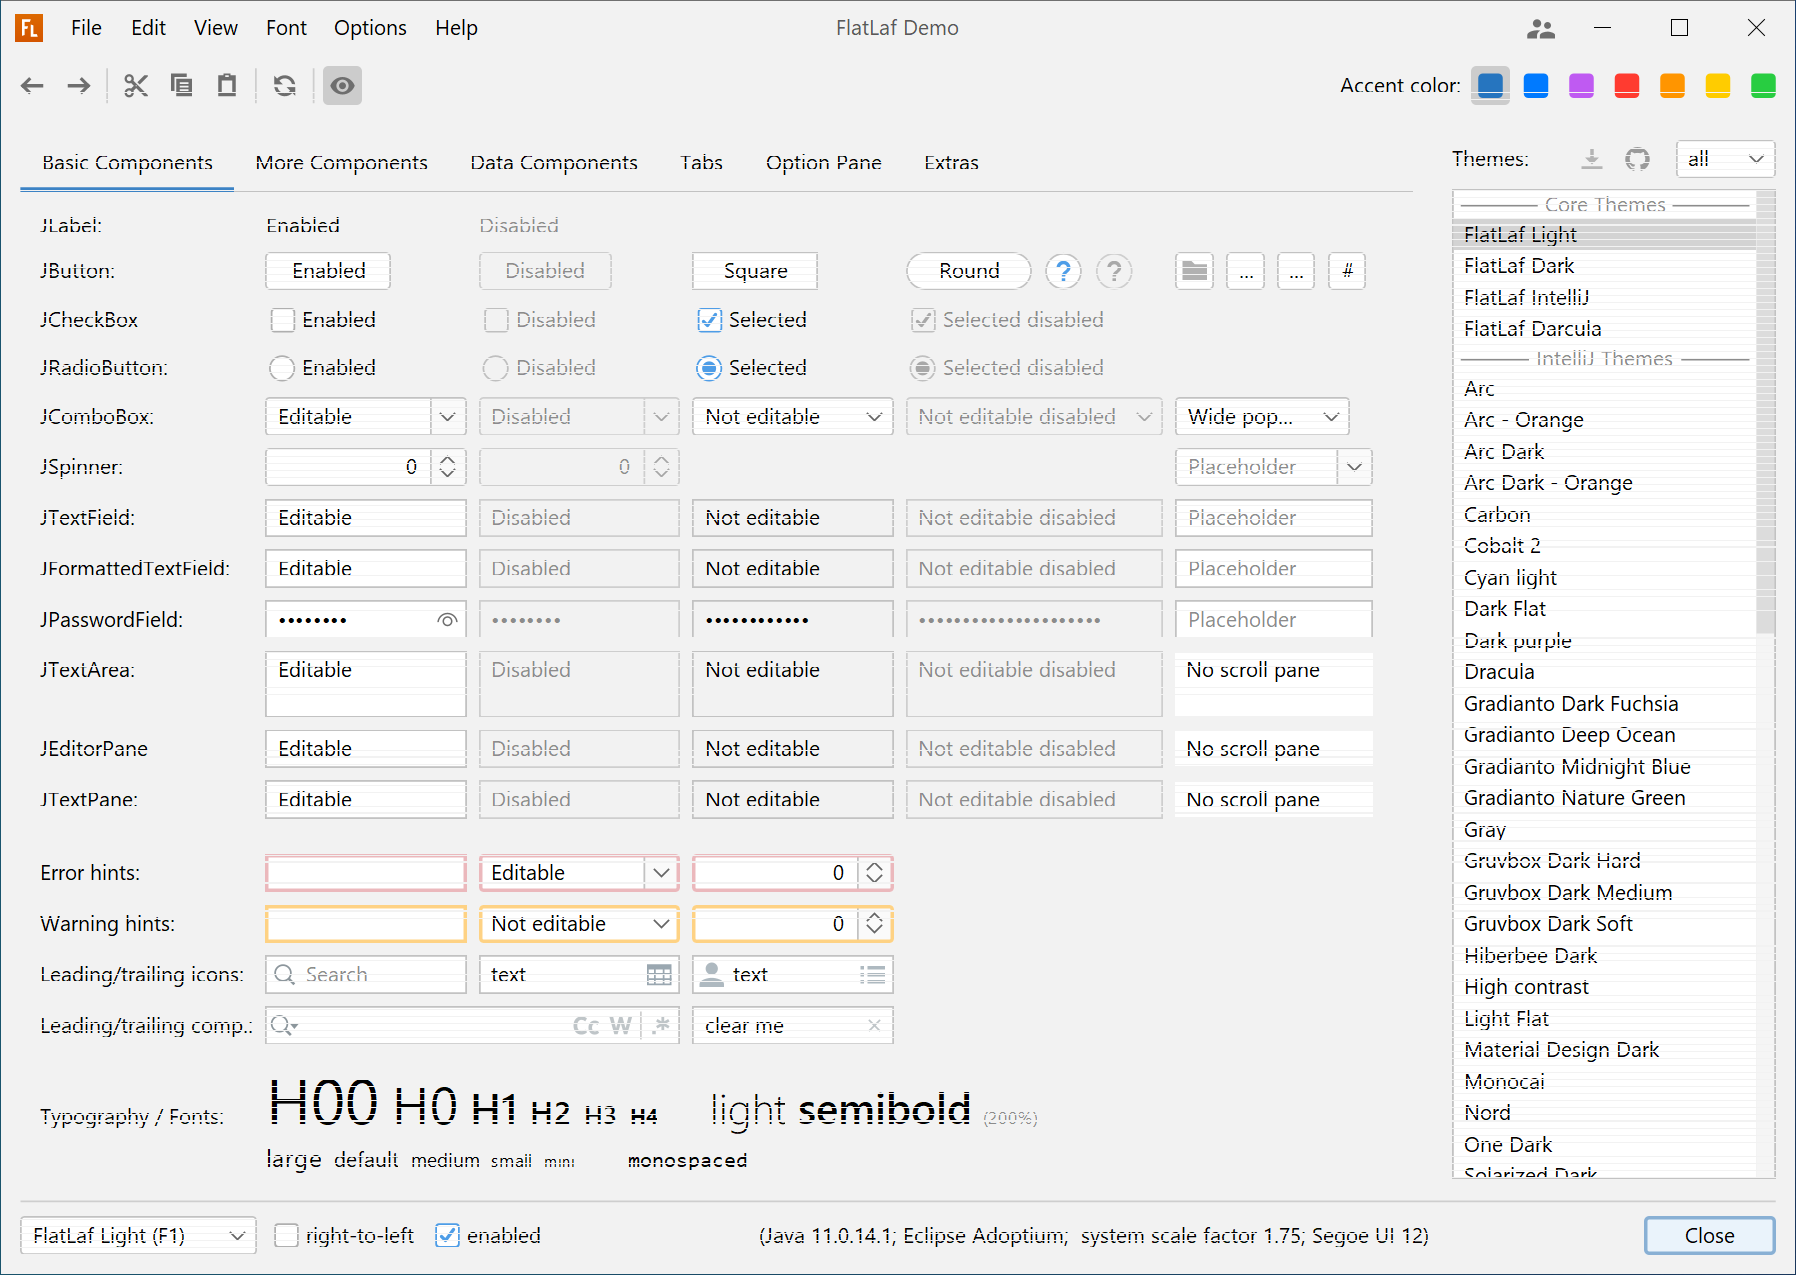1796x1275 pixels.
Task: Select the Cut icon in the toolbar
Action: click(x=136, y=86)
